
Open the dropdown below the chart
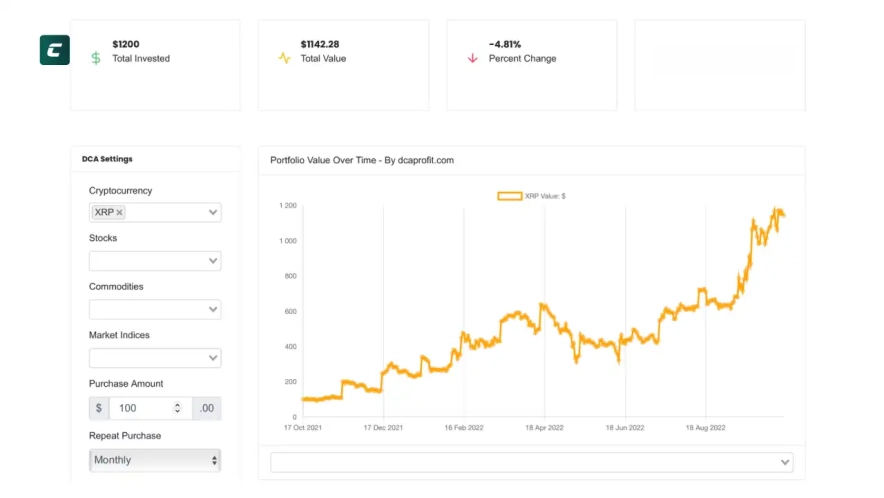[x=531, y=462]
